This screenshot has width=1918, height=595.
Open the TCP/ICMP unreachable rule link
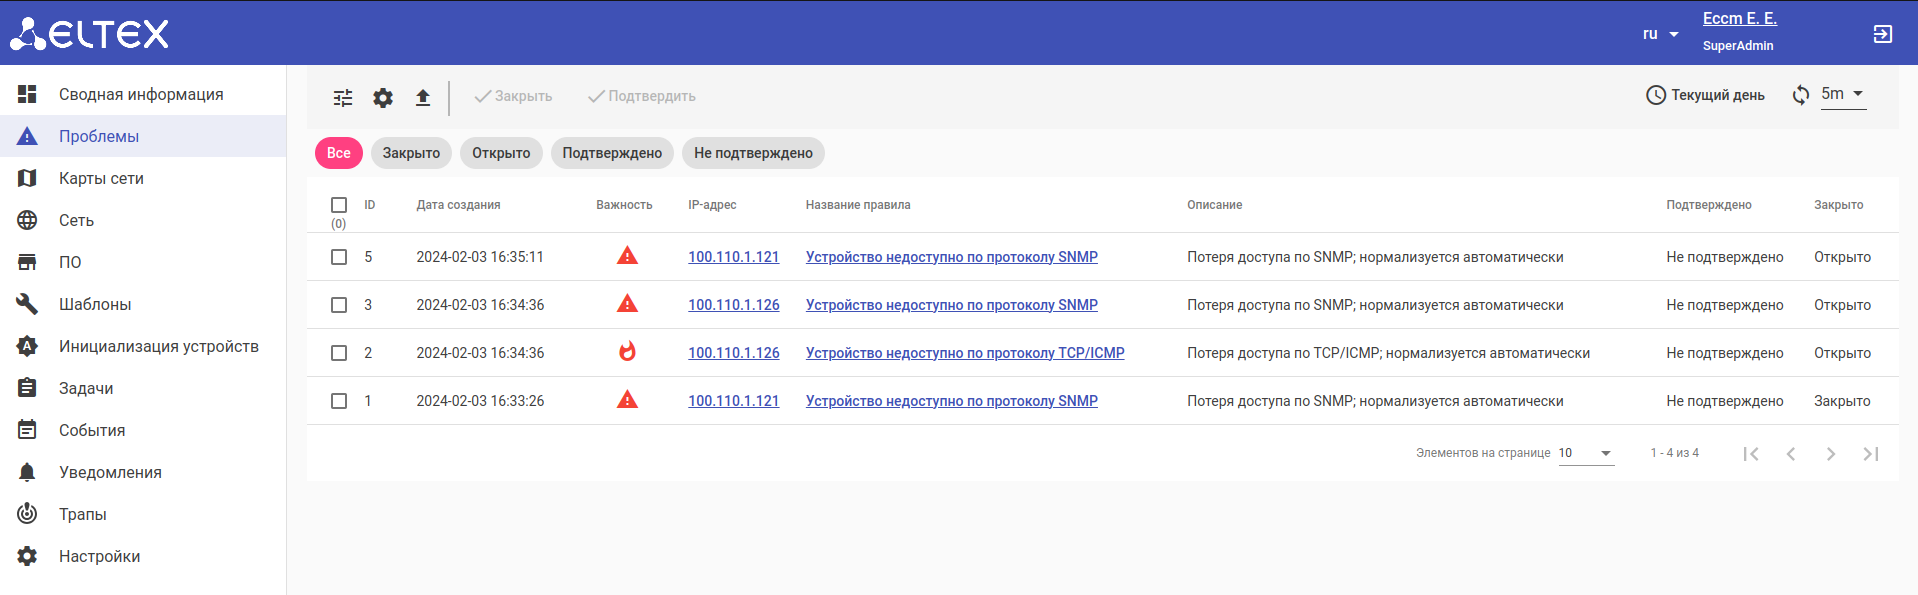965,353
